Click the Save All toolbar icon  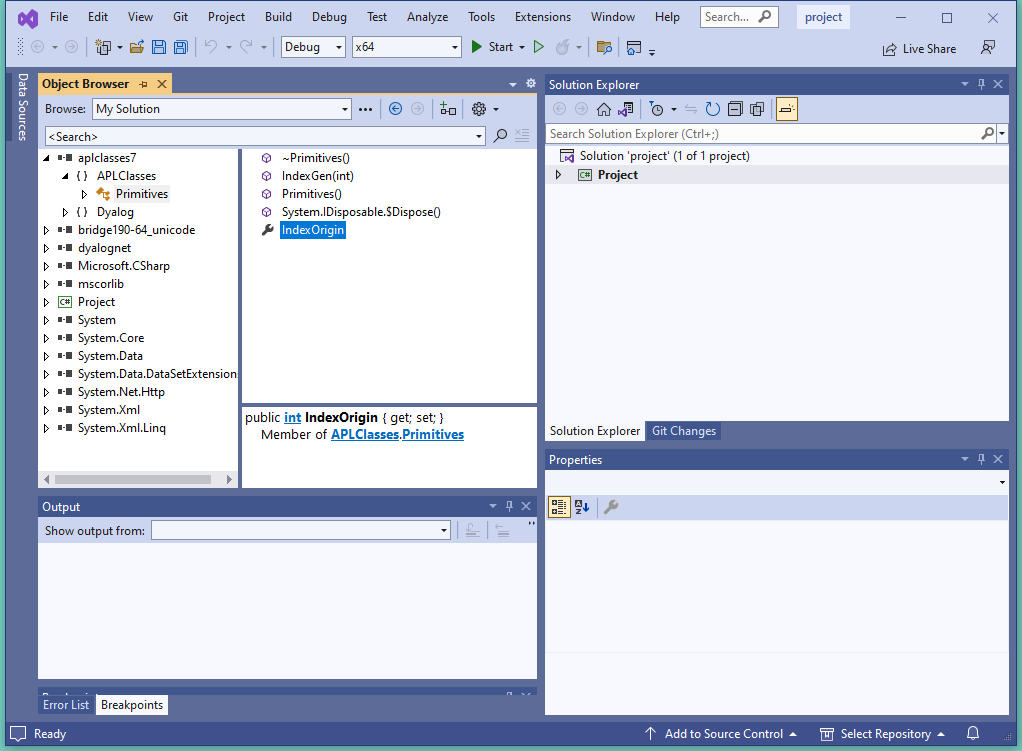click(x=180, y=47)
